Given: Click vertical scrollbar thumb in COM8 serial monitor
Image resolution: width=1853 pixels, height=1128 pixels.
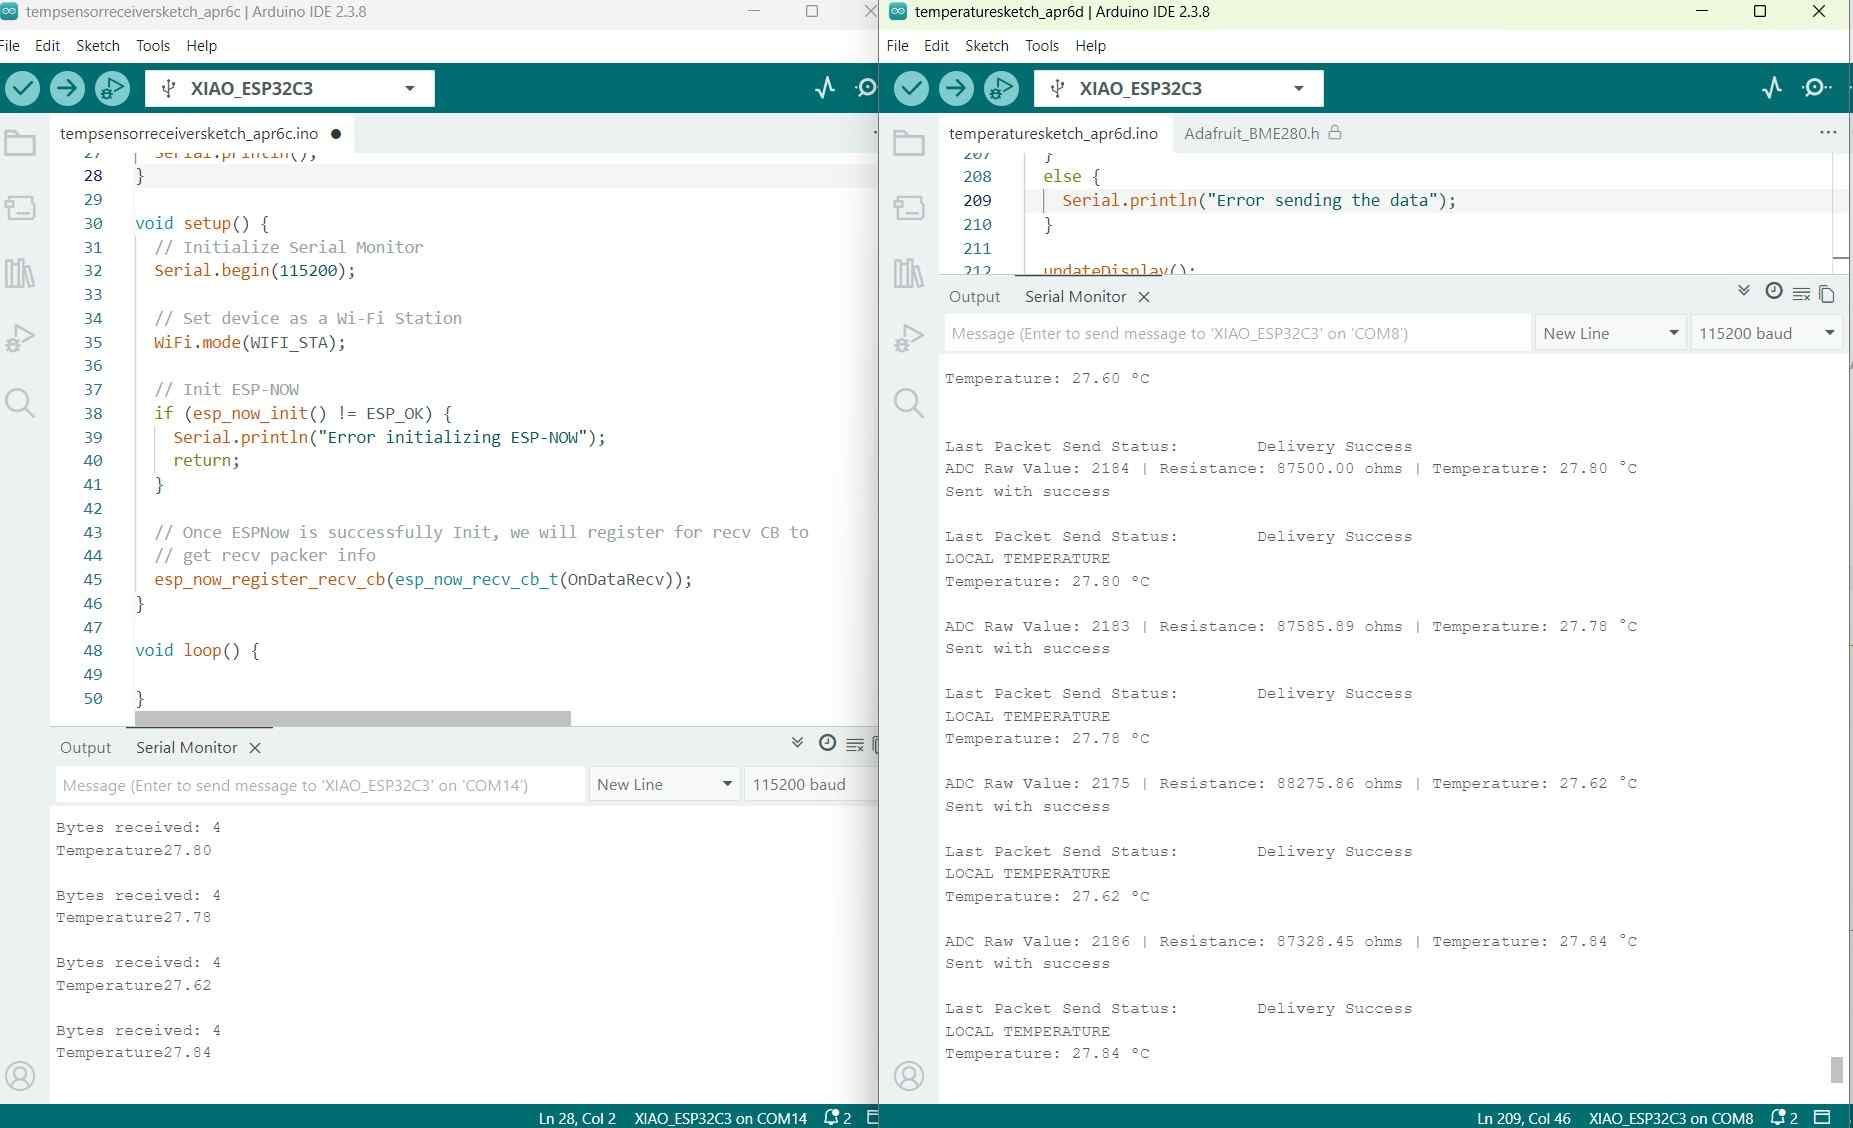Looking at the screenshot, I should 1836,1069.
